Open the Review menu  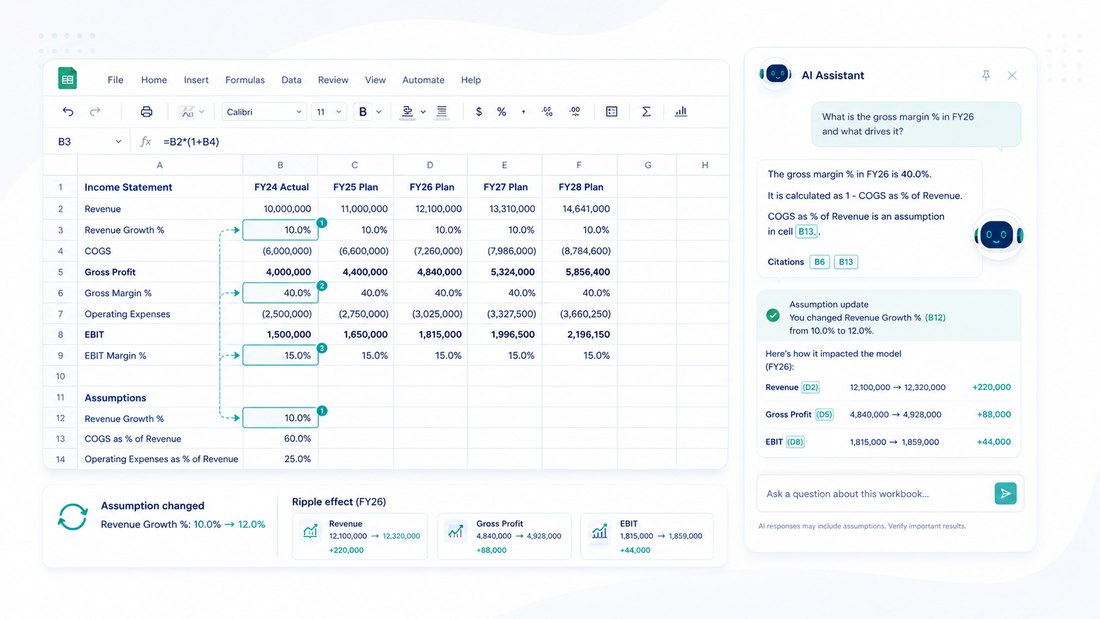[333, 80]
